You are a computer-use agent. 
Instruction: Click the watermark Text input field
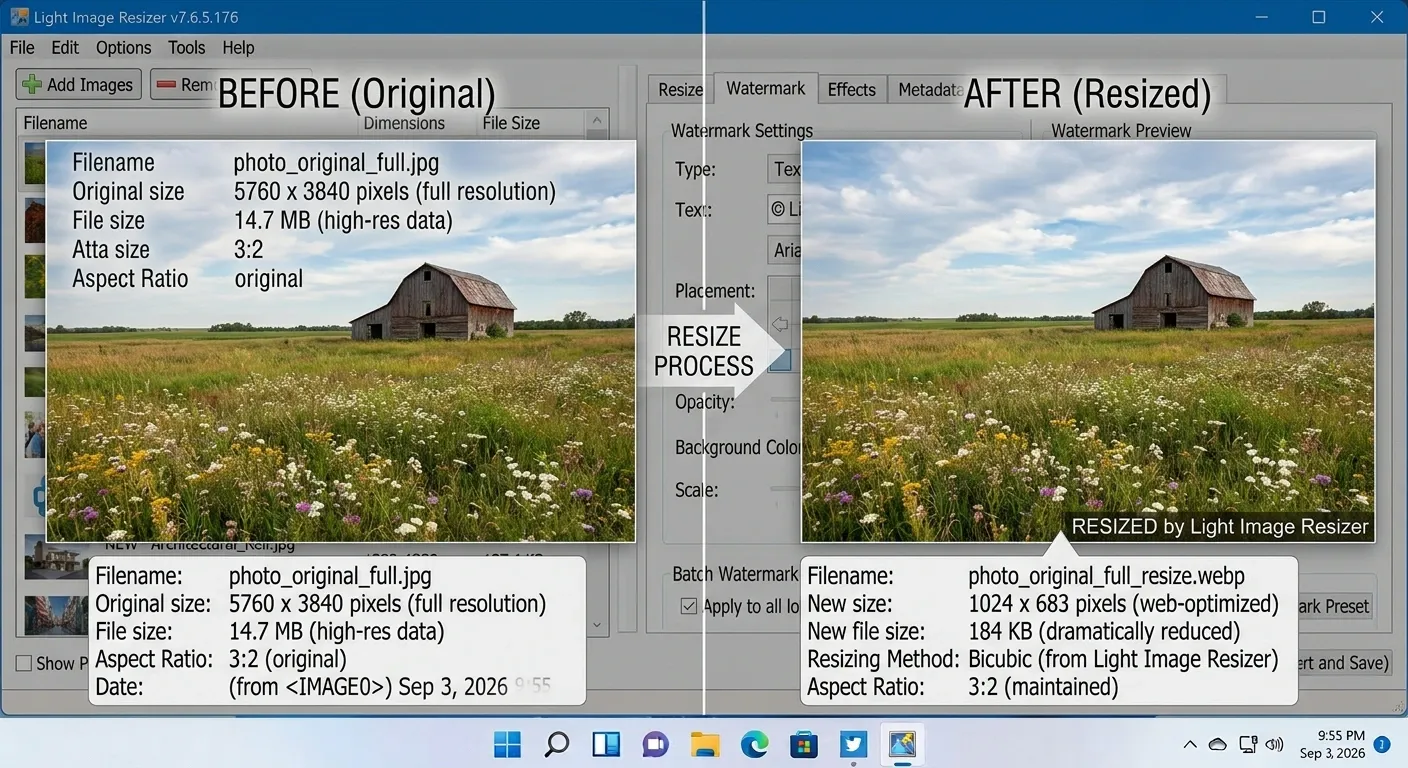(784, 210)
